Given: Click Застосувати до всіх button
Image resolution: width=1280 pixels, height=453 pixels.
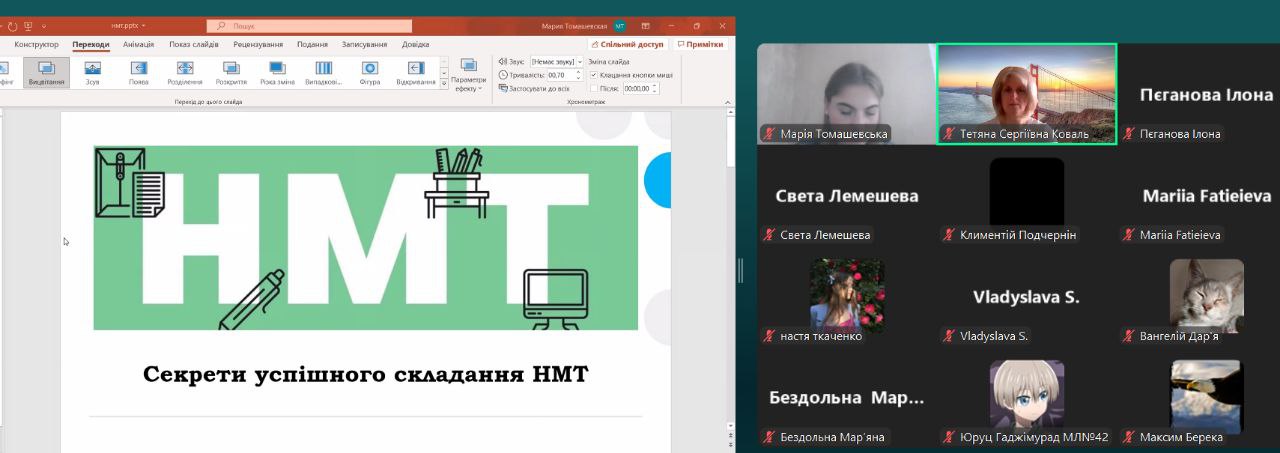Looking at the screenshot, I should click(534, 88).
